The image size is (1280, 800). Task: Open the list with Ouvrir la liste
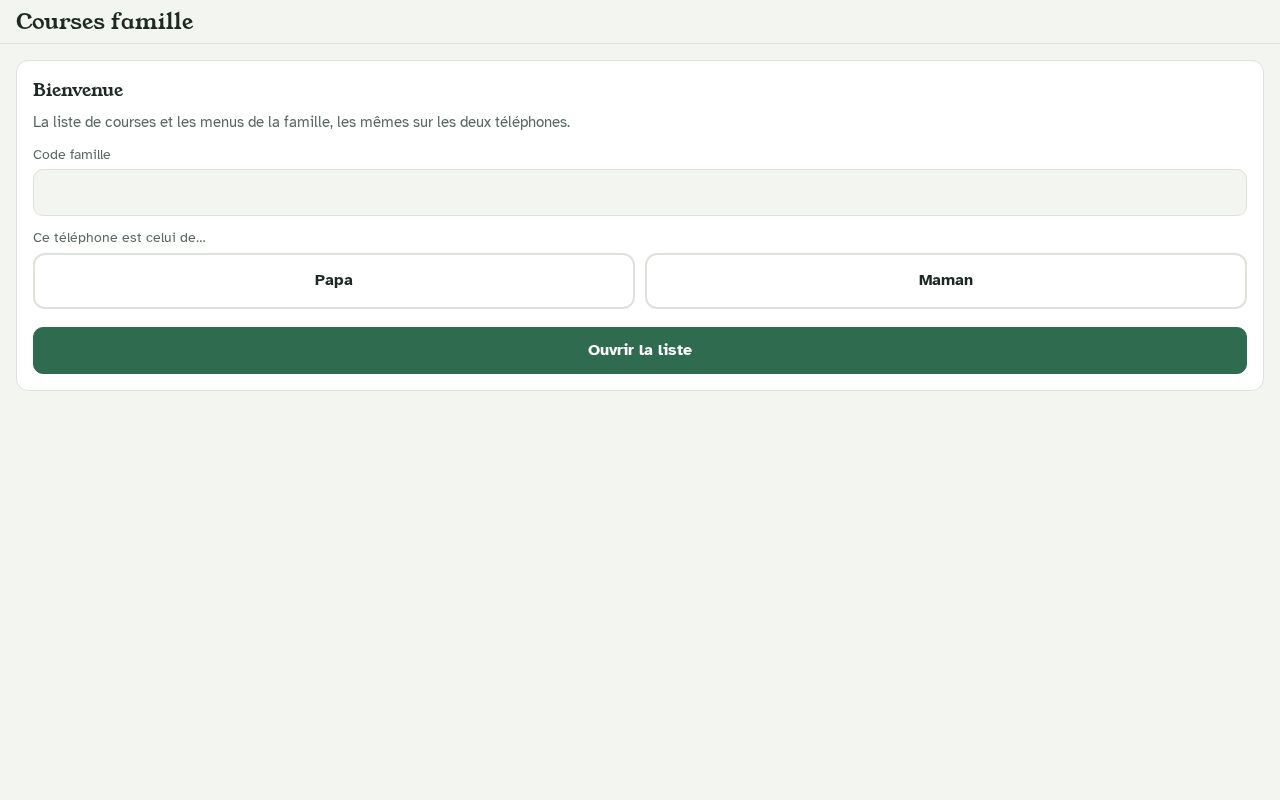[x=640, y=350]
